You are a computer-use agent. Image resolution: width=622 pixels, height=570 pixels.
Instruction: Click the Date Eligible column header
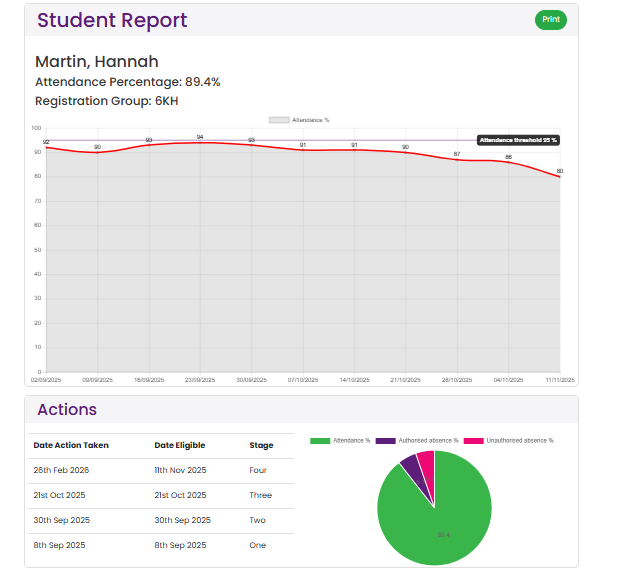(x=180, y=445)
